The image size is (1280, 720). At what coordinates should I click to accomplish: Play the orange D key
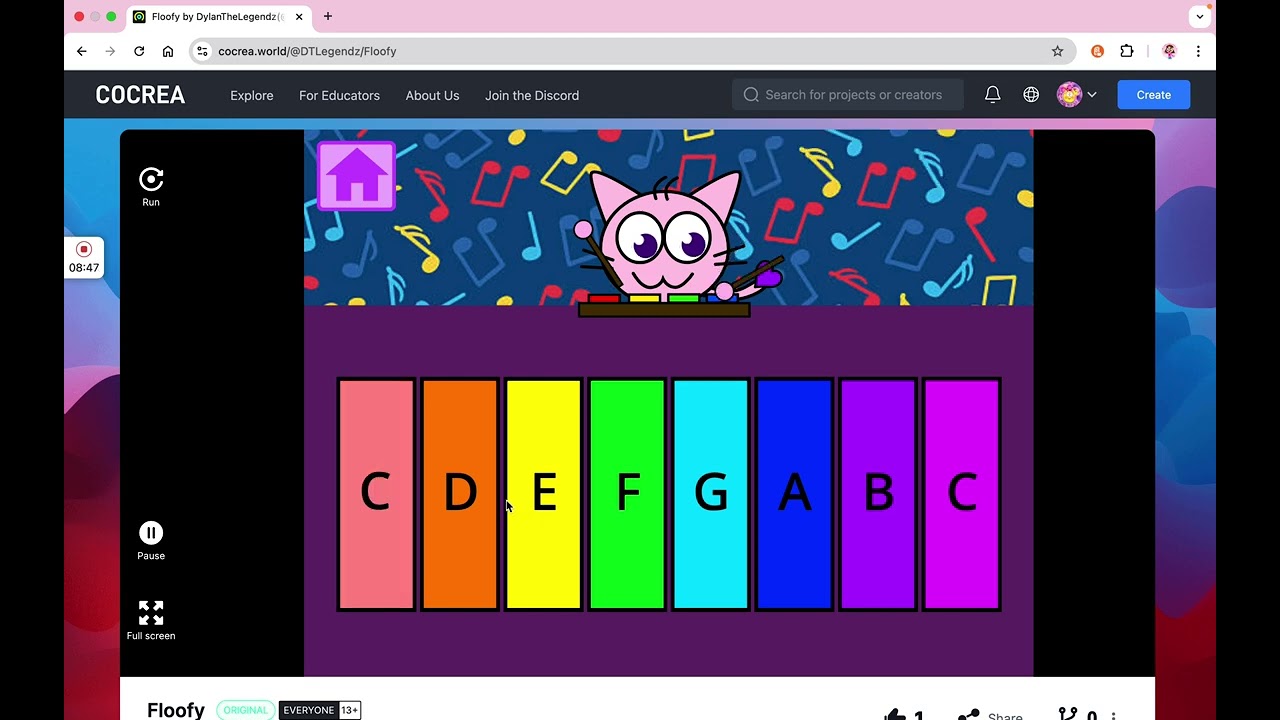tap(460, 494)
